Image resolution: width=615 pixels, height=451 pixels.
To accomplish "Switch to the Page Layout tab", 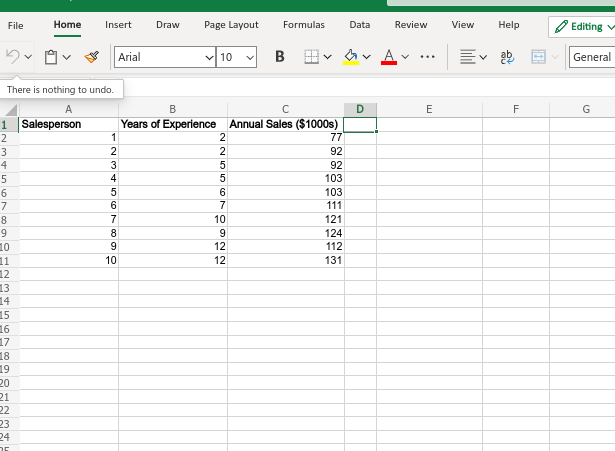I will [231, 25].
